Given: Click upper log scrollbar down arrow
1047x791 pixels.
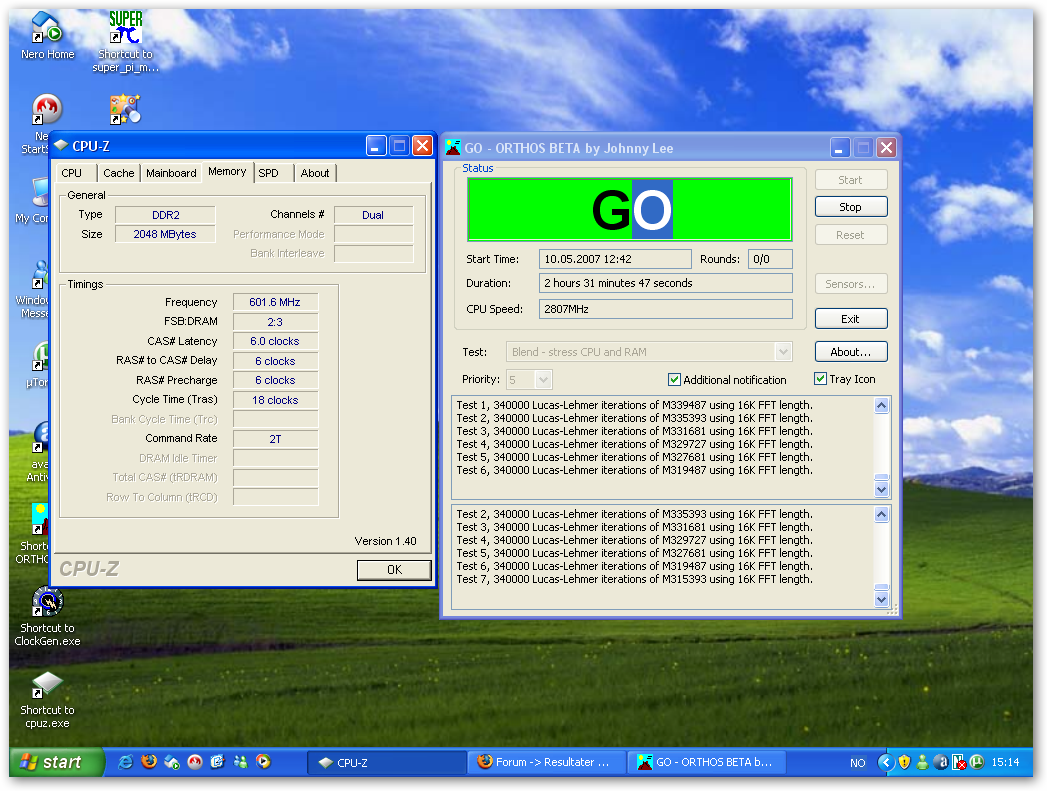Looking at the screenshot, I should pos(881,489).
